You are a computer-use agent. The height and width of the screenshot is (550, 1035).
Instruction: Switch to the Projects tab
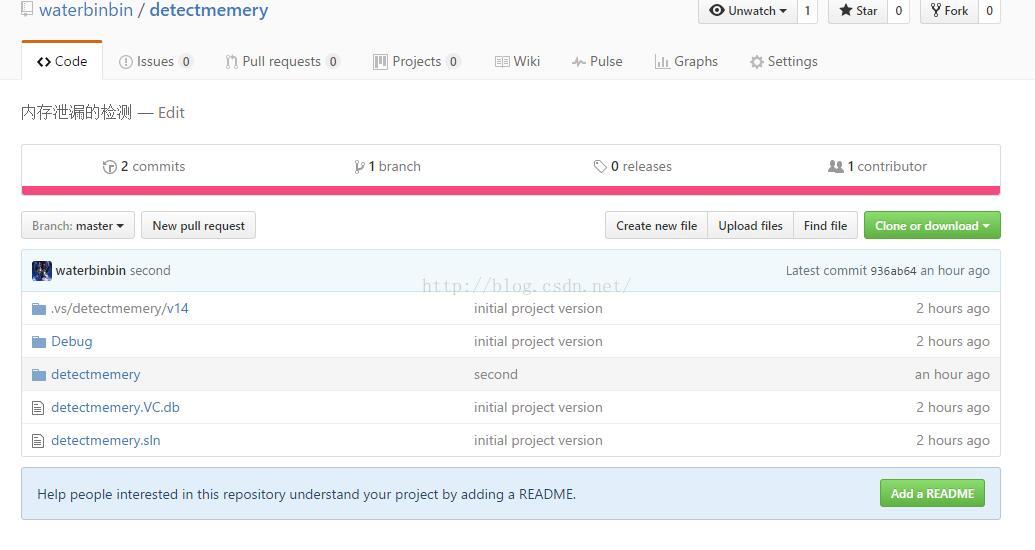tap(417, 61)
